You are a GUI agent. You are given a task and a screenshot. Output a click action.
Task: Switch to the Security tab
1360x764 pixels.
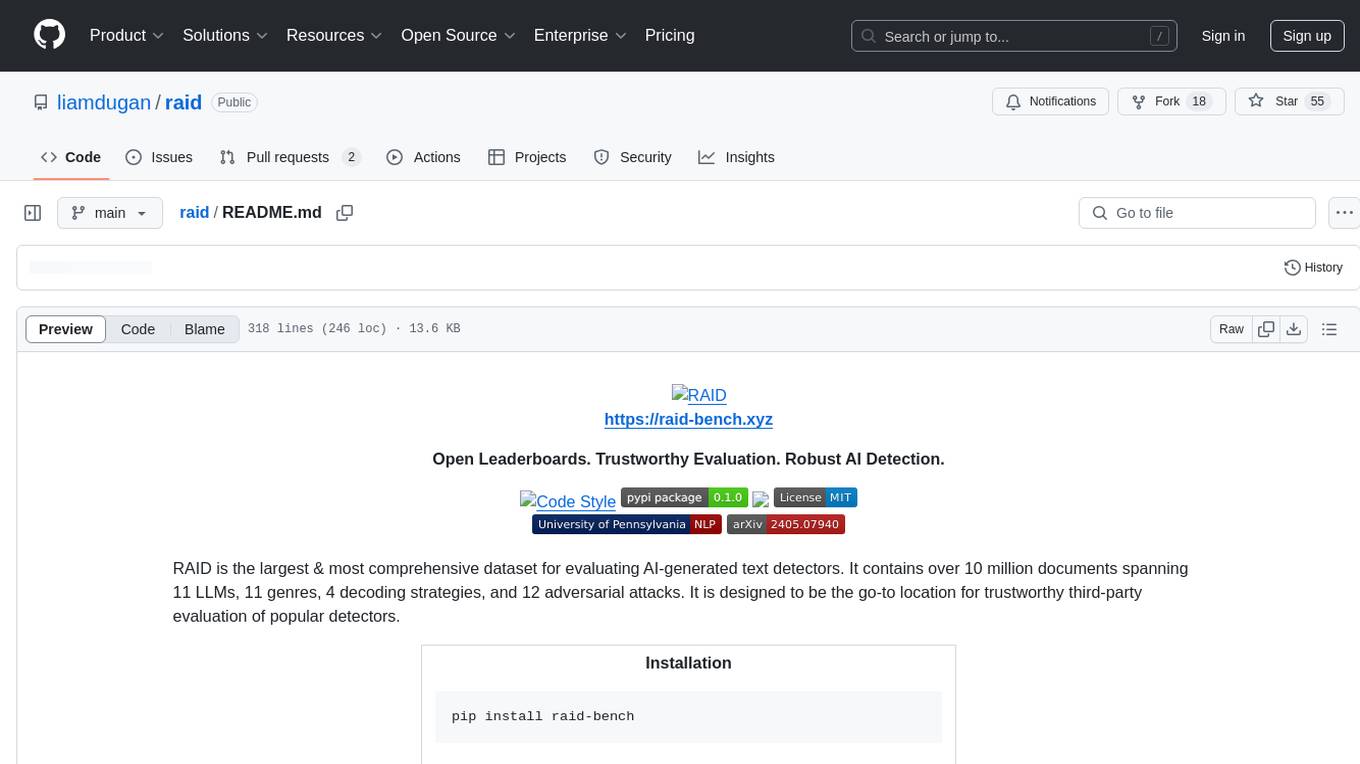coord(633,157)
